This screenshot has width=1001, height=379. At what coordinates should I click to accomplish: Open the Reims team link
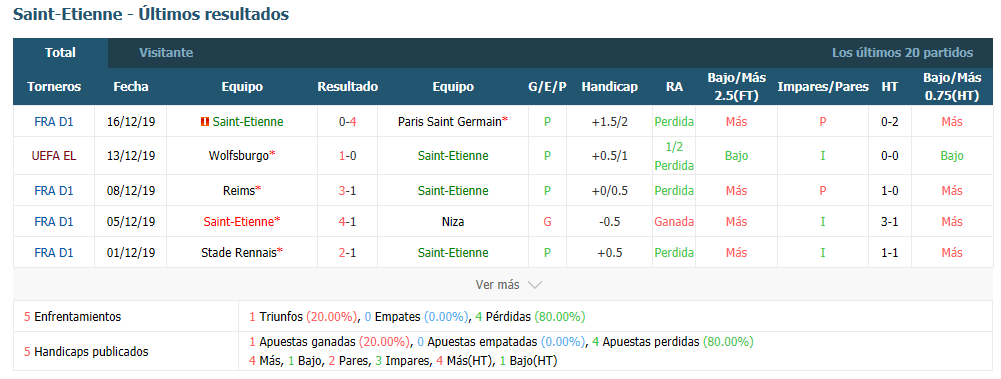point(242,190)
